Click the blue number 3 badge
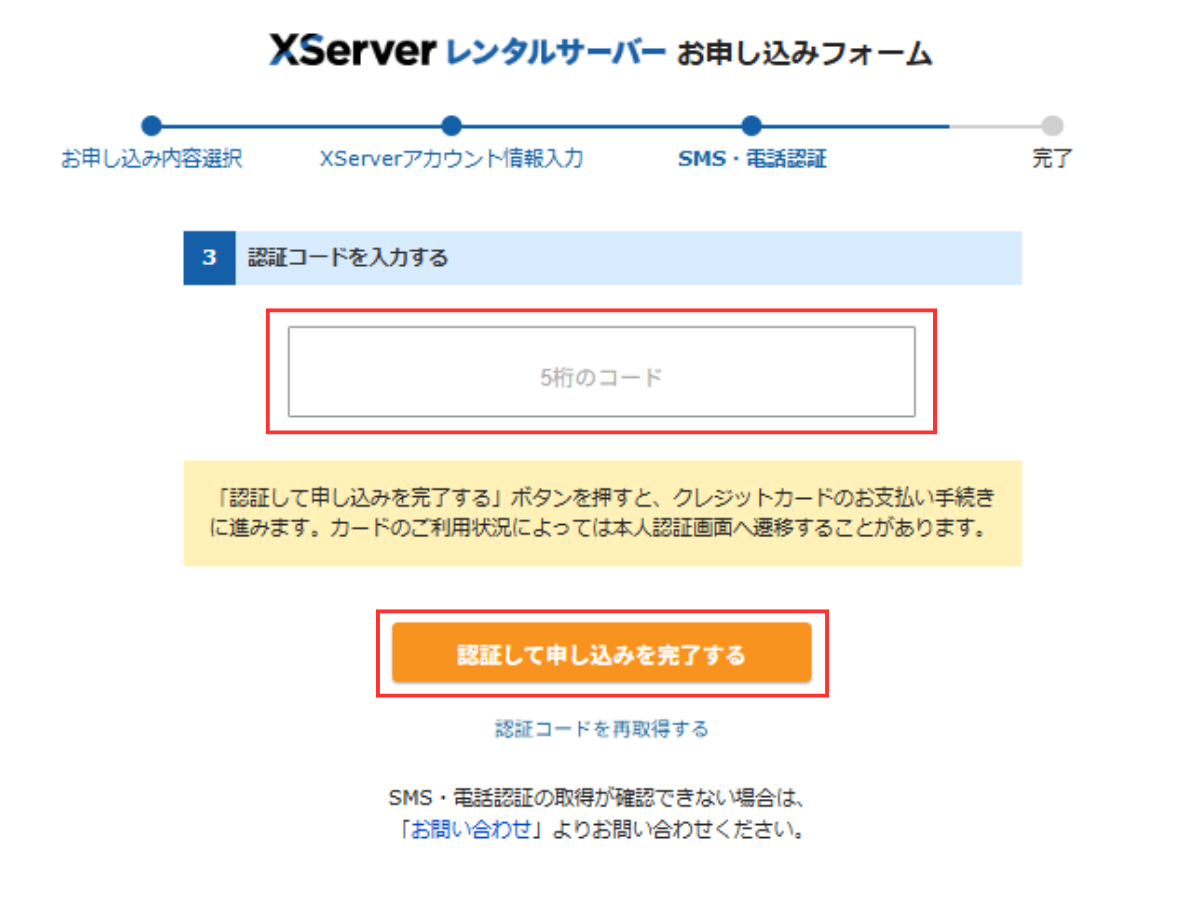The width and height of the screenshot is (1200, 900). point(209,258)
